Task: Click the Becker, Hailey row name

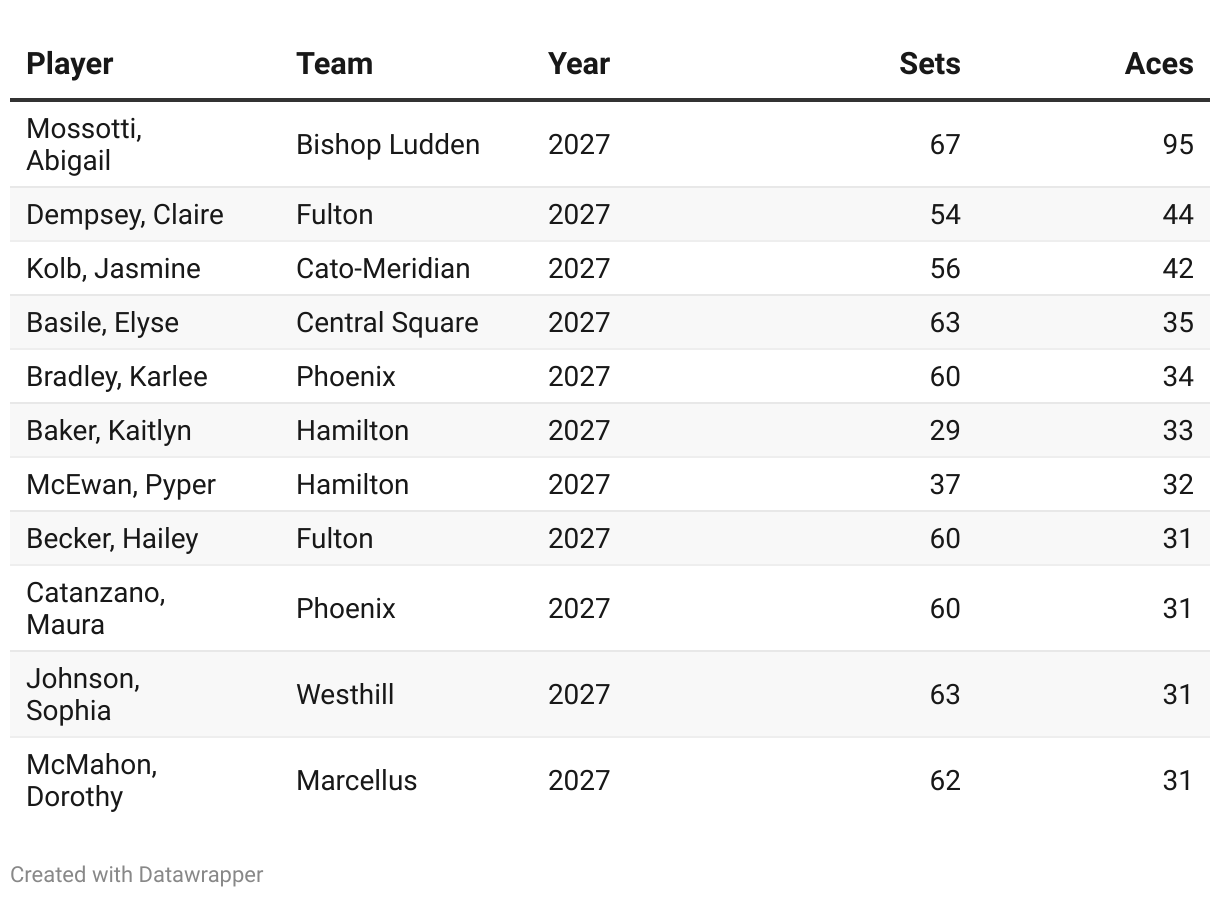Action: [x=112, y=538]
